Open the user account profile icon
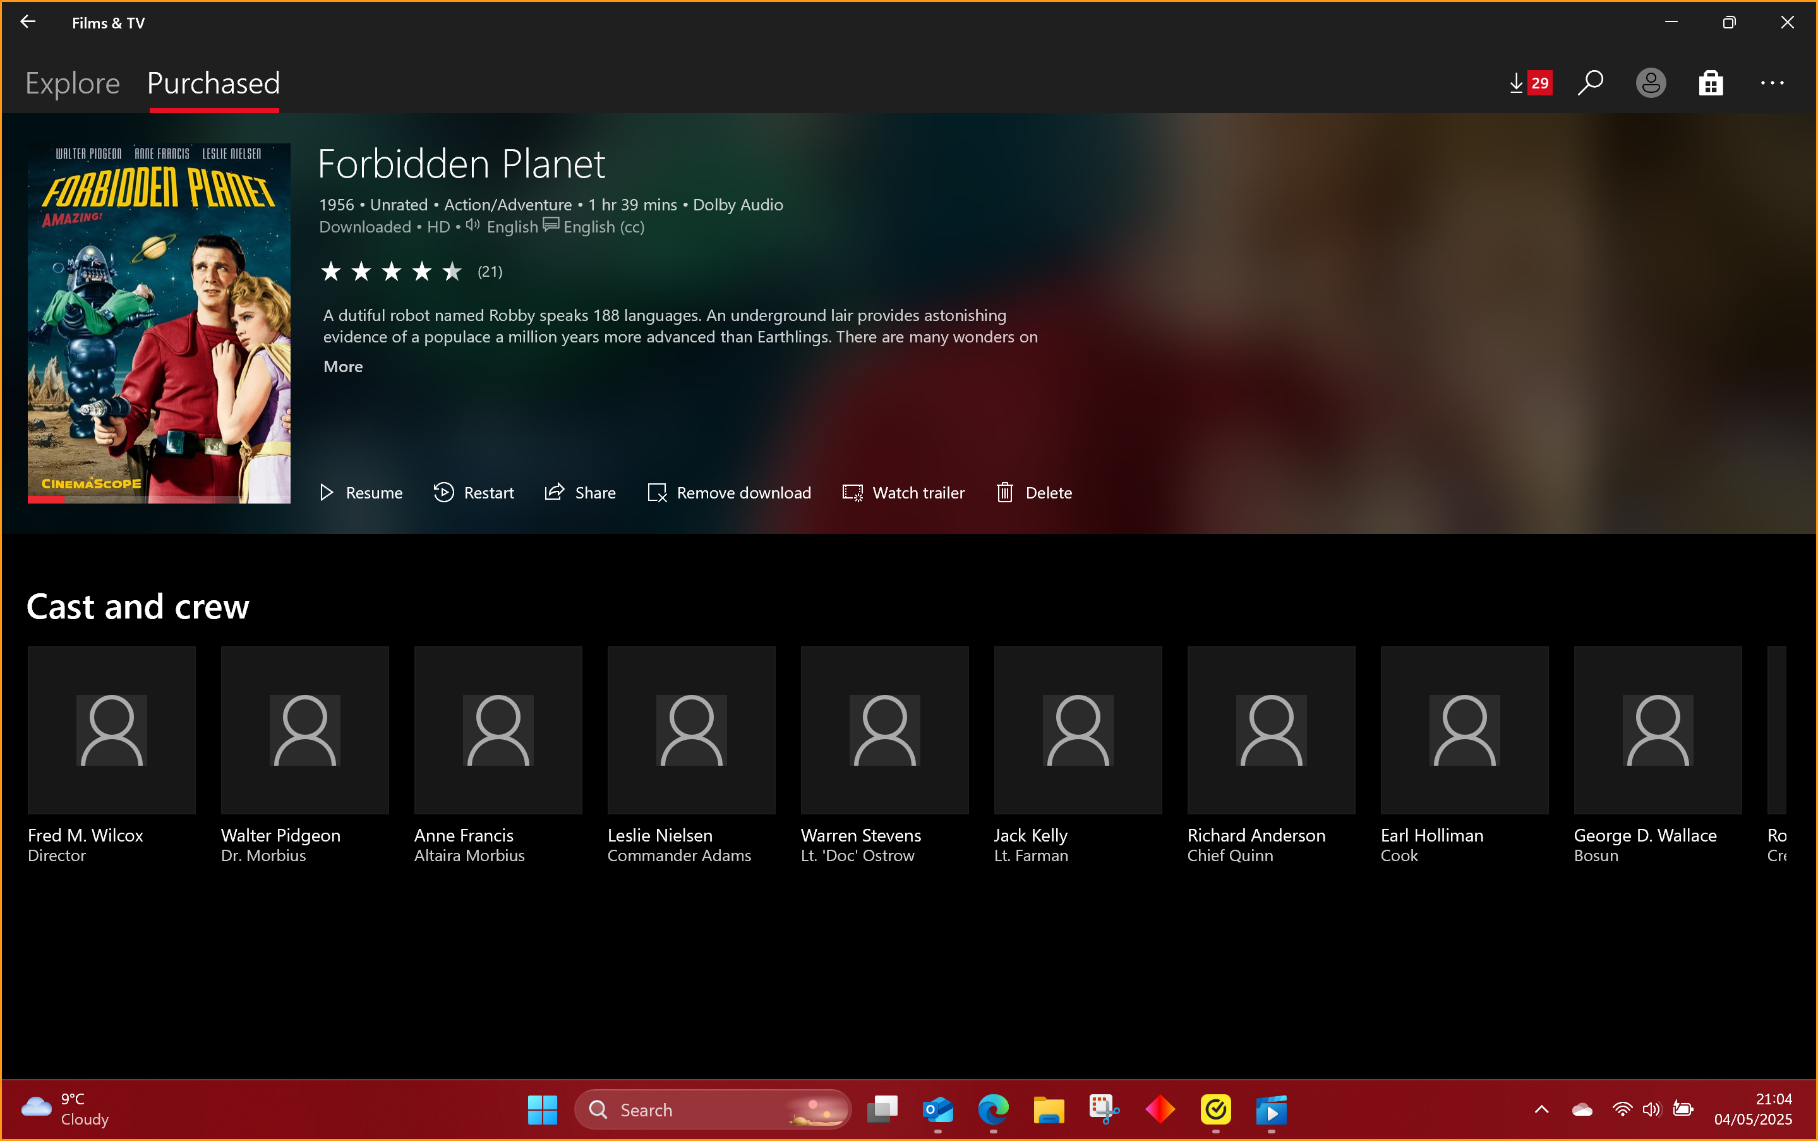The height and width of the screenshot is (1141, 1818). click(x=1650, y=83)
